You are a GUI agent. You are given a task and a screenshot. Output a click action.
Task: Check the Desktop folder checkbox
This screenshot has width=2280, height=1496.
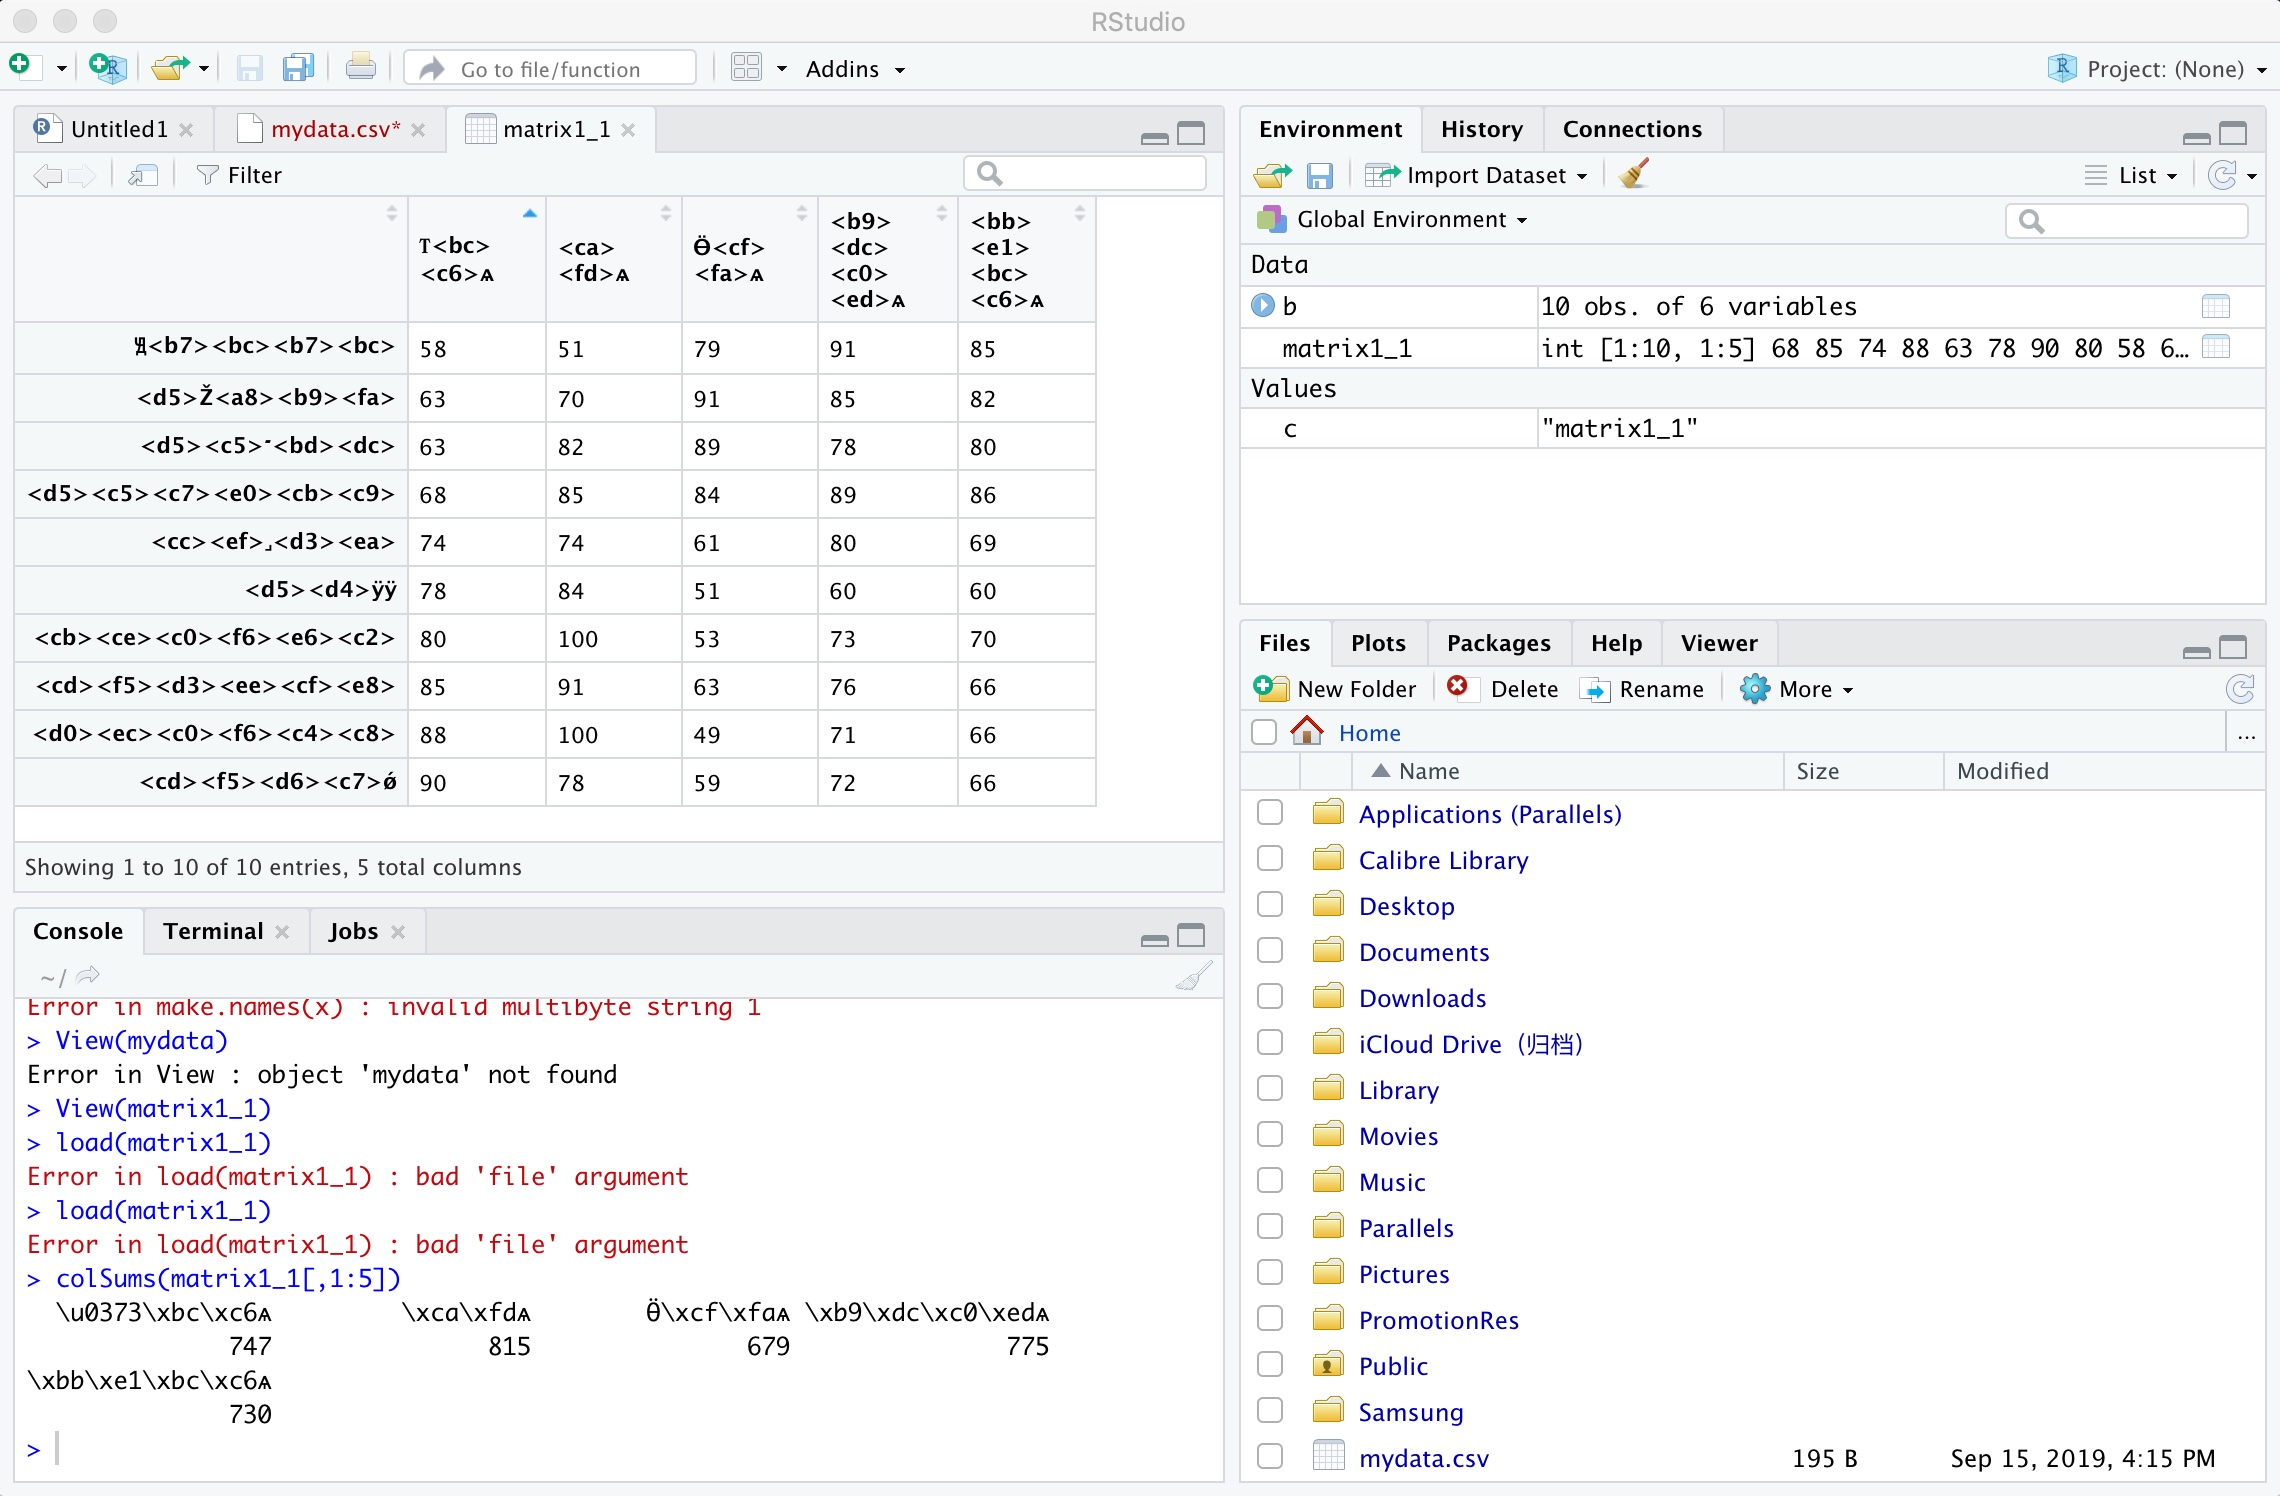[1270, 905]
